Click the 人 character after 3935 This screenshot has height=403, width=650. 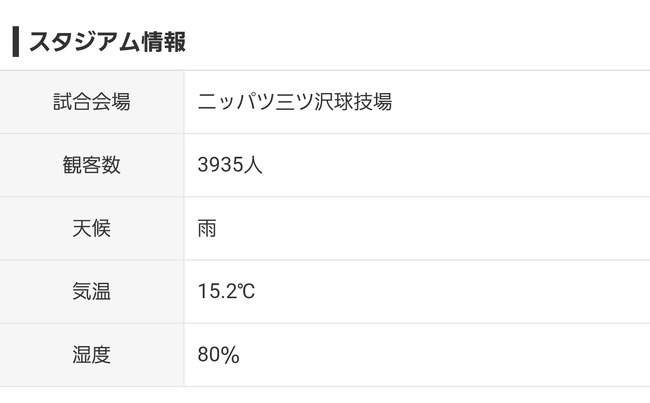click(253, 165)
